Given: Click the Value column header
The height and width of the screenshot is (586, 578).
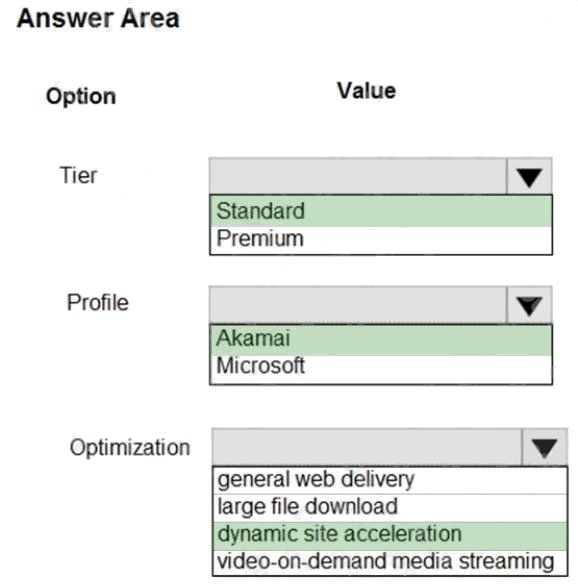Looking at the screenshot, I should (x=366, y=91).
